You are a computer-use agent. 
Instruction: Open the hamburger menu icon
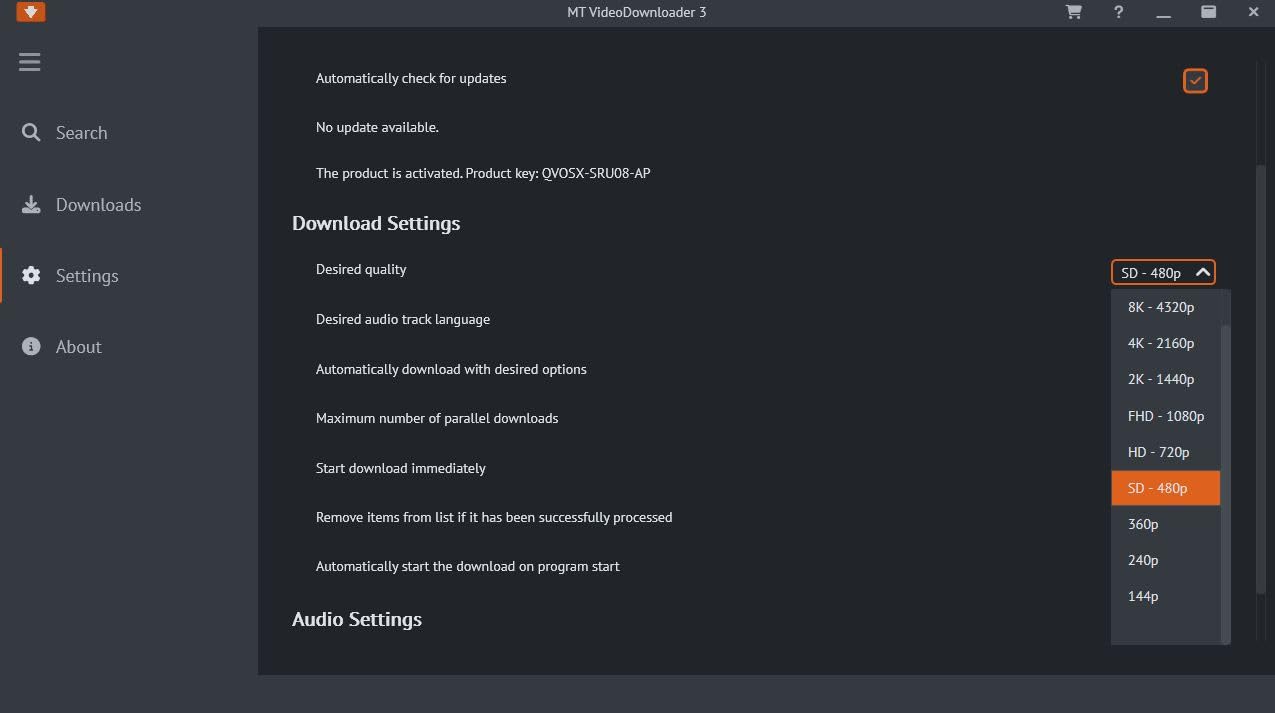tap(29, 62)
